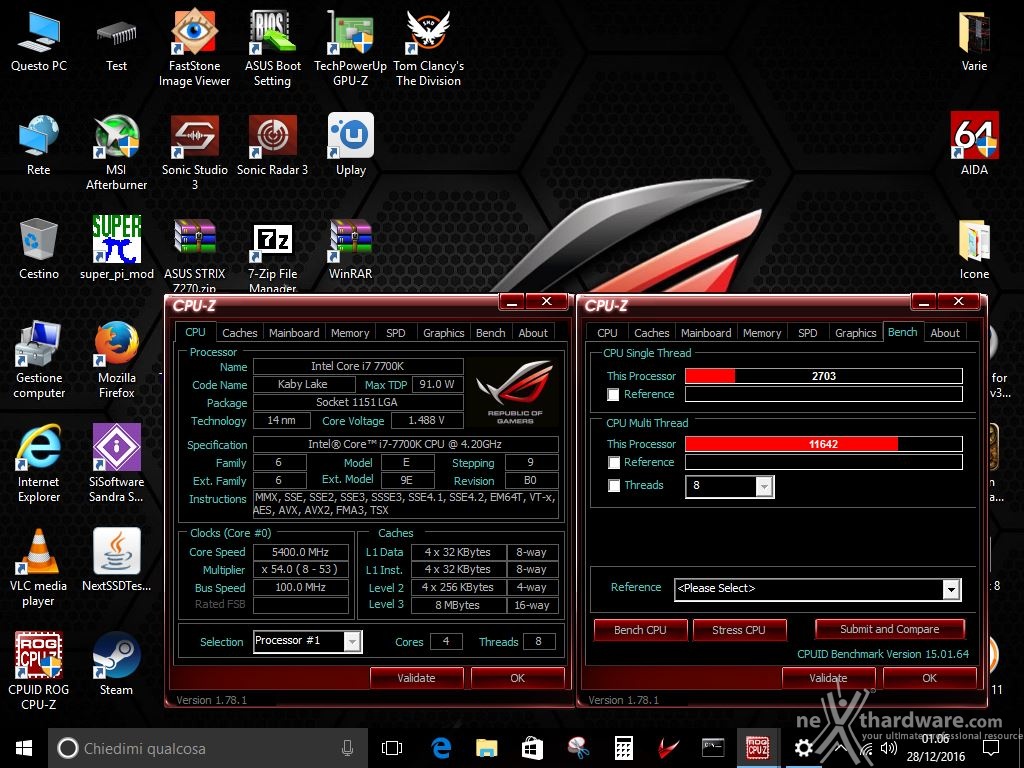Open the Threads count dropdown

coord(763,486)
